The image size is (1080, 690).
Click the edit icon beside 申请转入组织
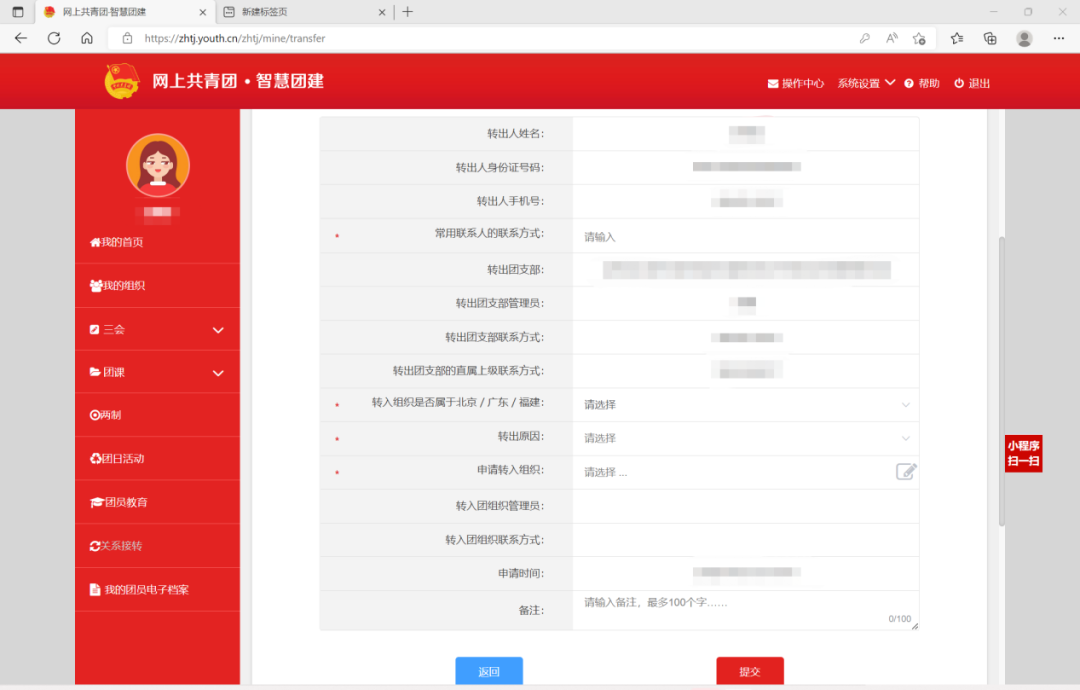point(906,471)
